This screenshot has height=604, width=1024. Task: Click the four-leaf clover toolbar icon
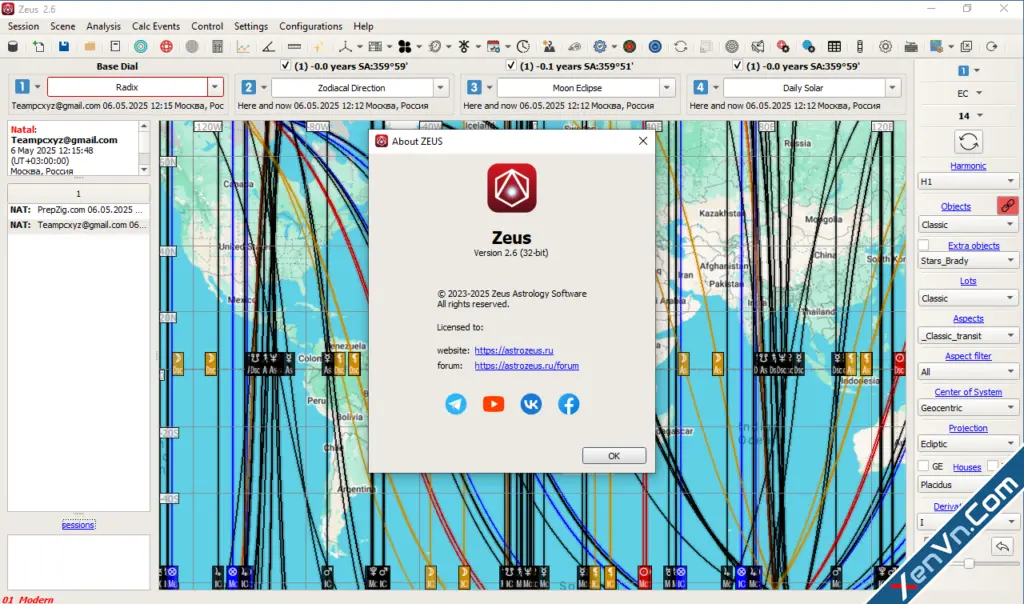tap(405, 46)
